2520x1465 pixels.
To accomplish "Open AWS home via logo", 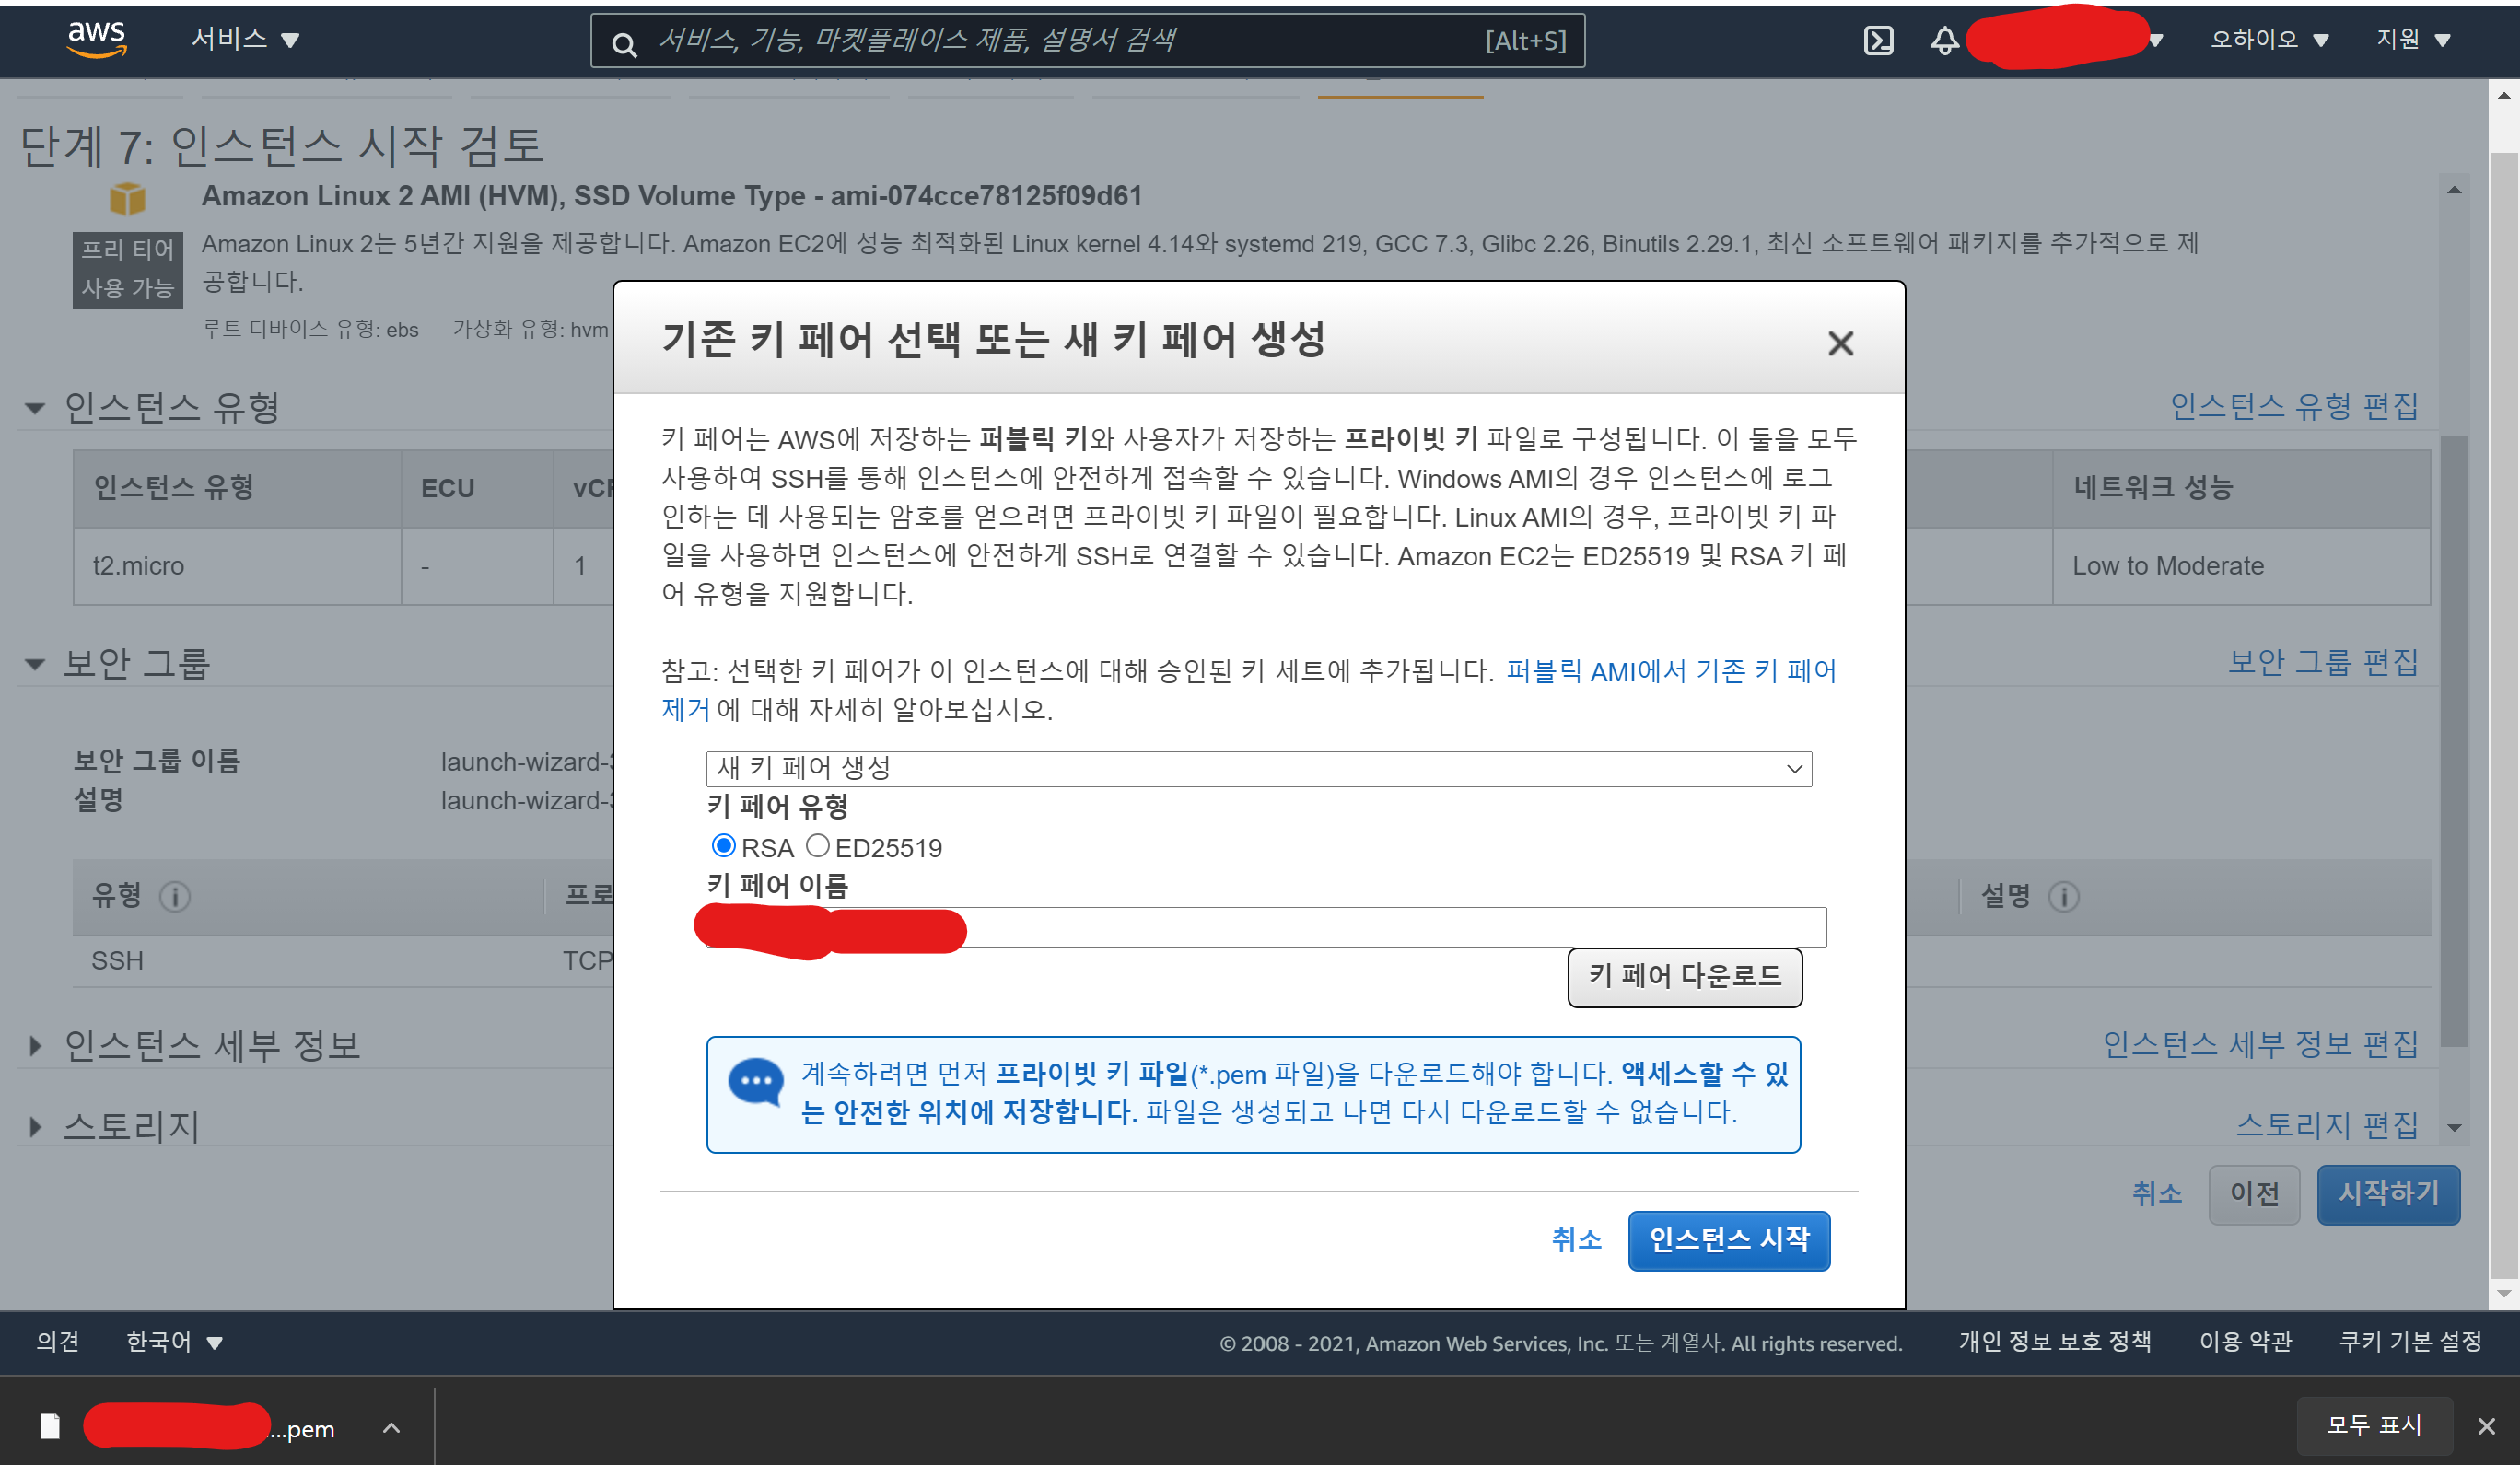I will pyautogui.click(x=96, y=39).
